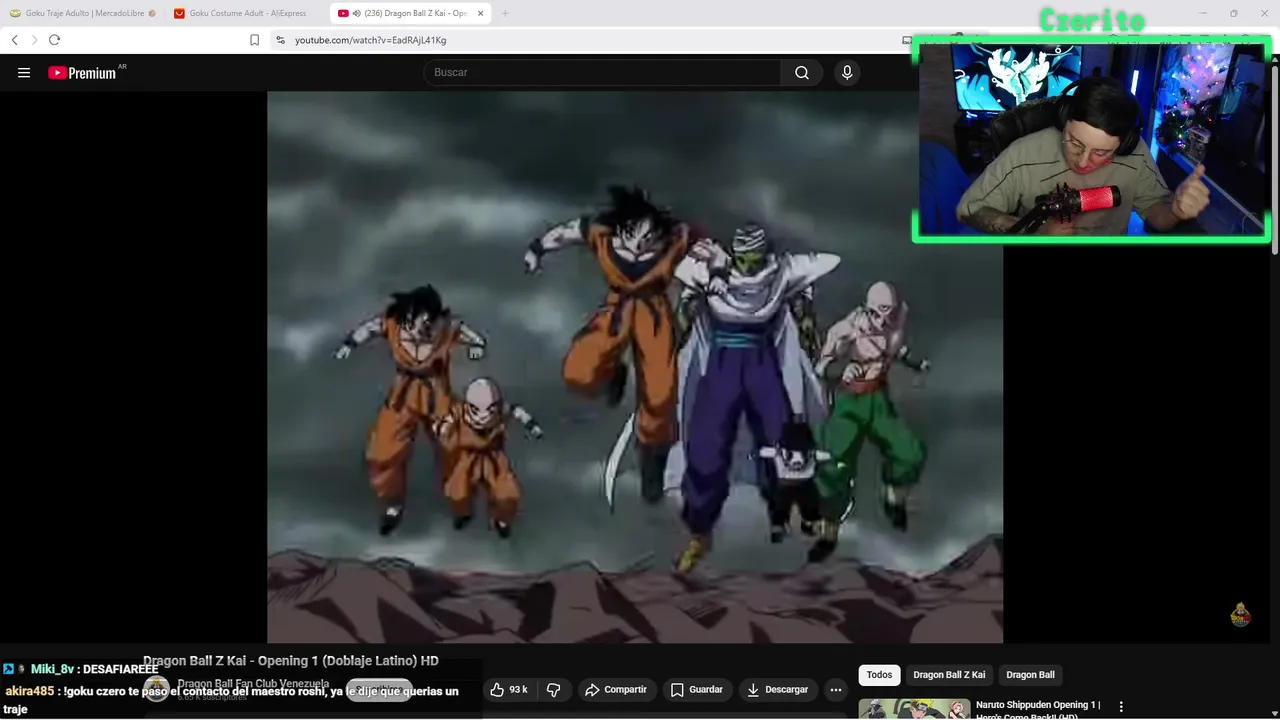The height and width of the screenshot is (720, 1280).
Task: Switch to Goku Costume Adult AliExpress tab
Action: tap(247, 13)
